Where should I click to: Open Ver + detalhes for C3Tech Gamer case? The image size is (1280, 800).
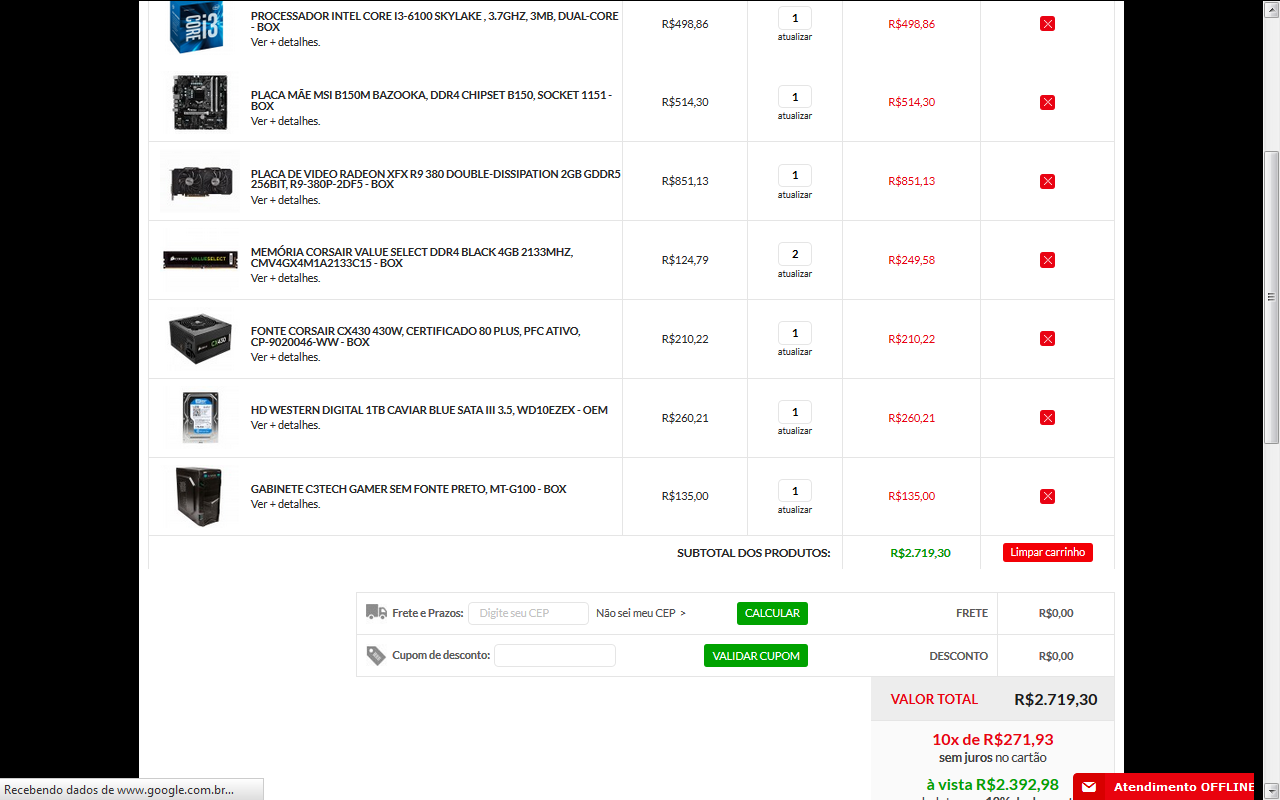286,504
